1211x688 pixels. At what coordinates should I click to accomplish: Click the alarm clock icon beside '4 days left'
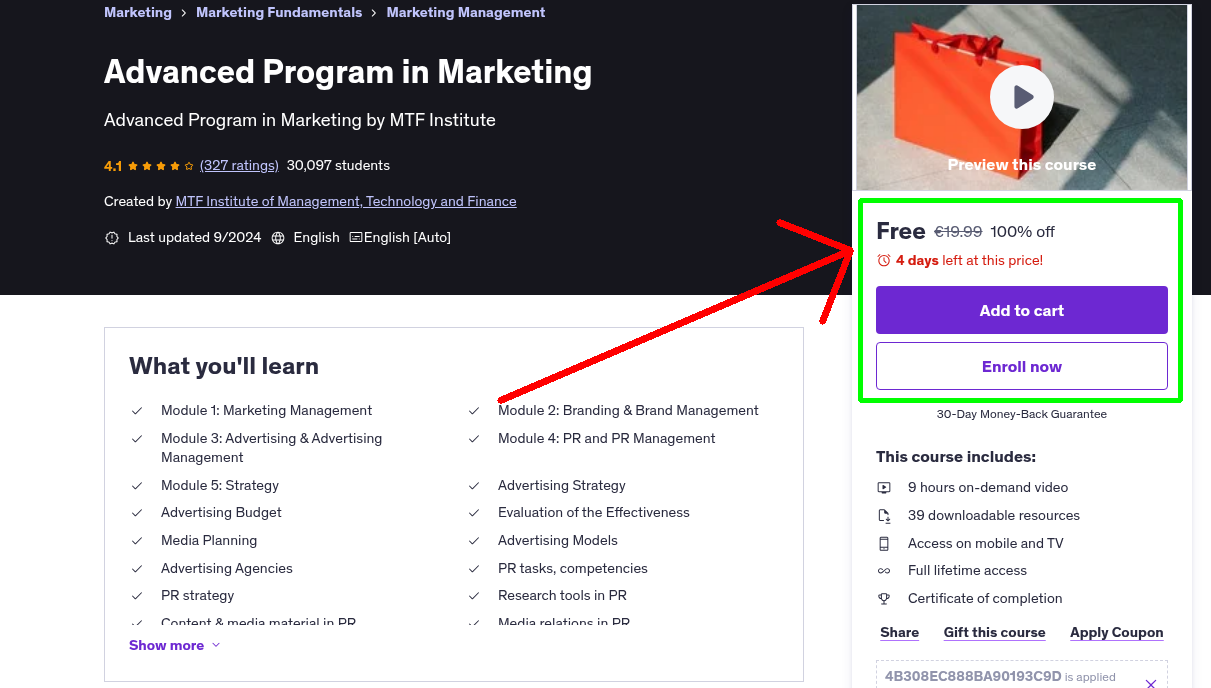884,260
